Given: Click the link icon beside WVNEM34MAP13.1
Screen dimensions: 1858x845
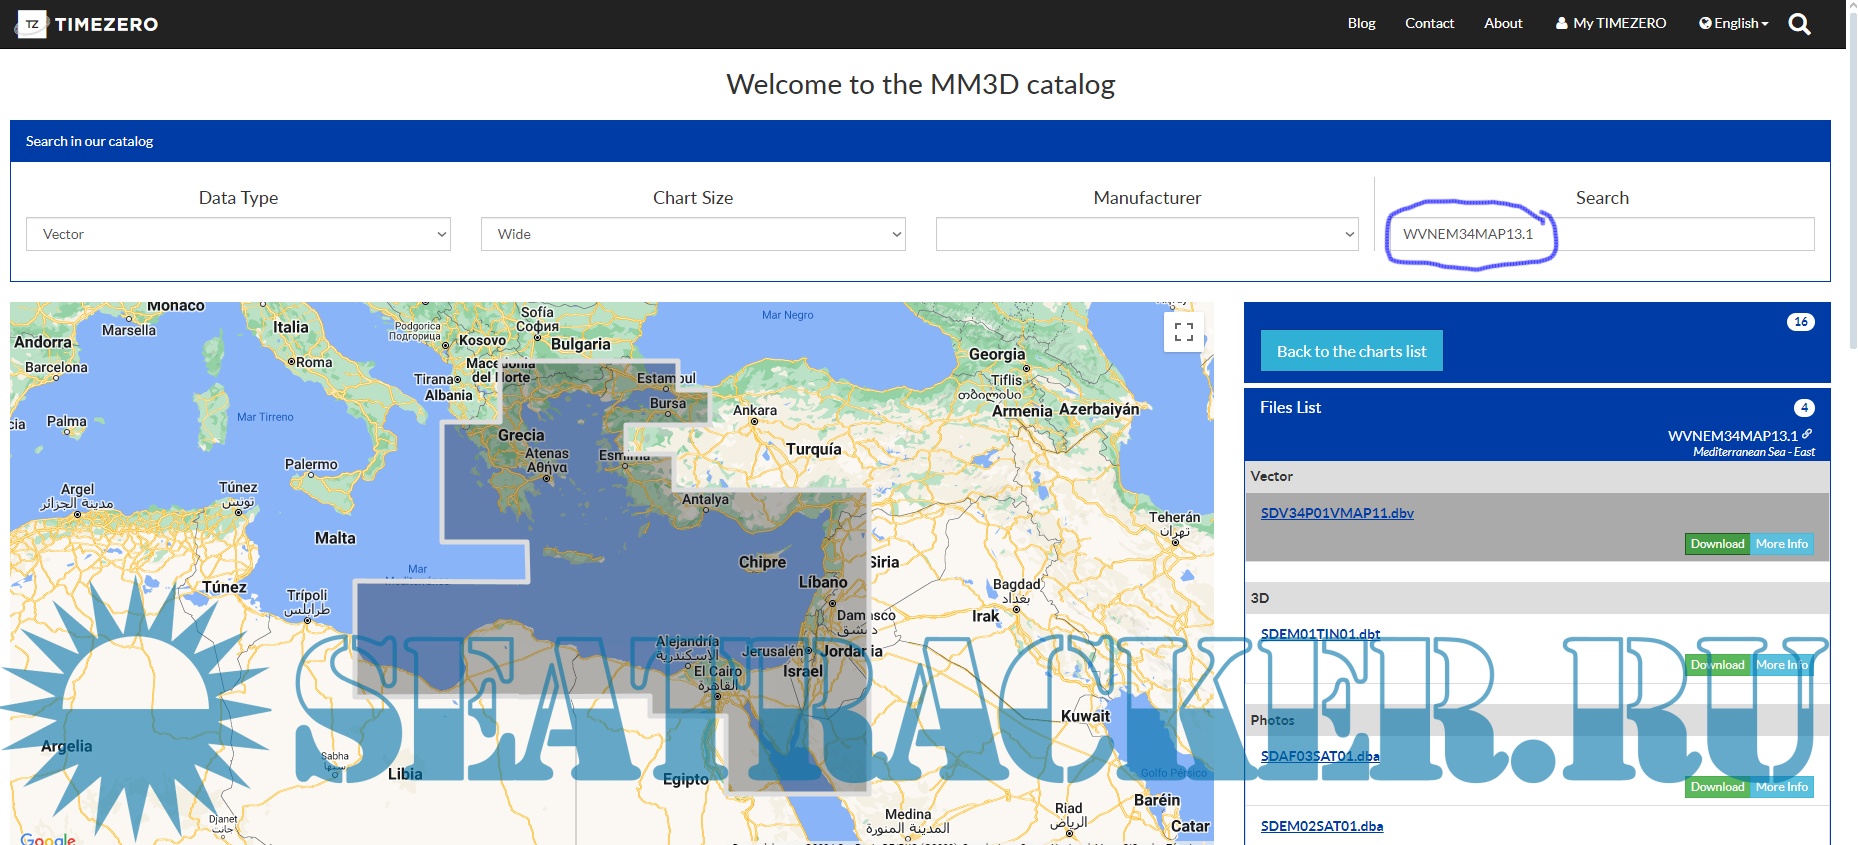Looking at the screenshot, I should pyautogui.click(x=1807, y=434).
